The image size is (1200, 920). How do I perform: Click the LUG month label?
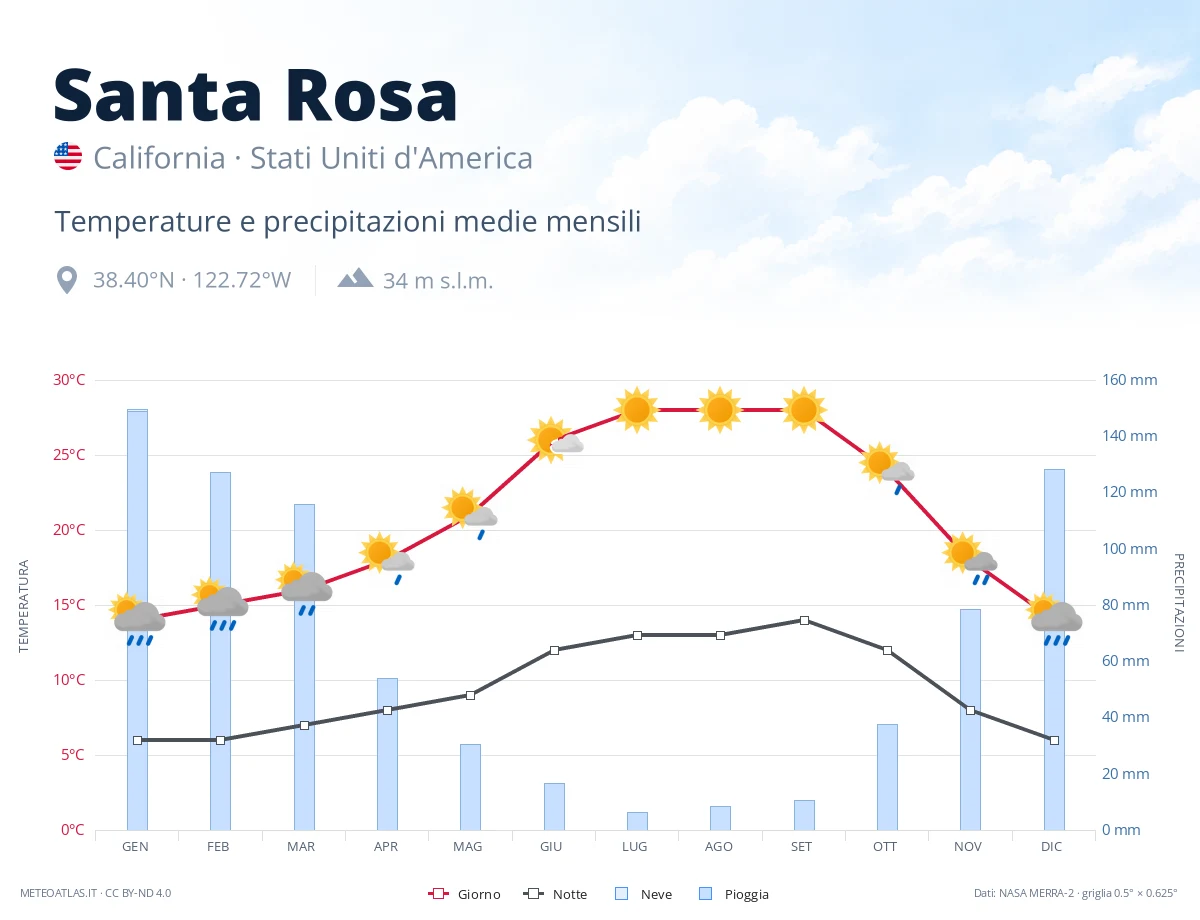pyautogui.click(x=635, y=846)
